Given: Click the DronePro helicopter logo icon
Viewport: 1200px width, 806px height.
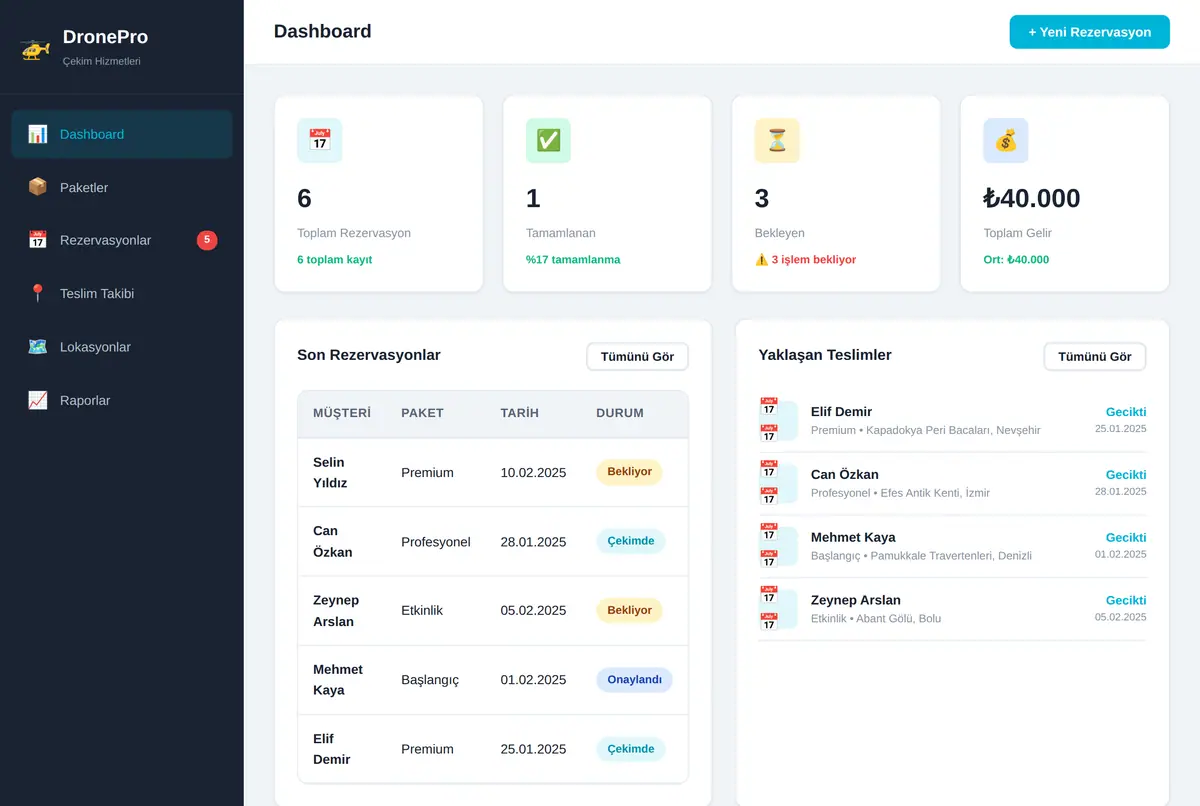Looking at the screenshot, I should [x=35, y=48].
